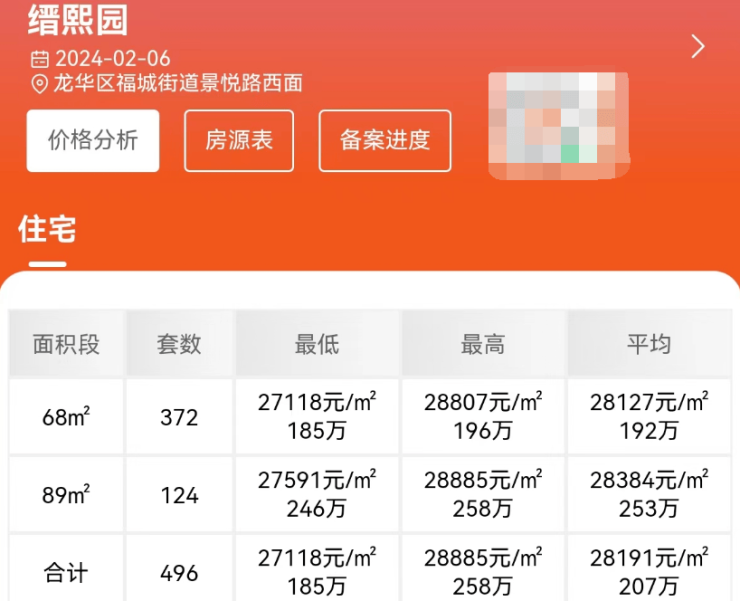Click the date 2024-02-06
The height and width of the screenshot is (601, 740).
click(x=113, y=59)
